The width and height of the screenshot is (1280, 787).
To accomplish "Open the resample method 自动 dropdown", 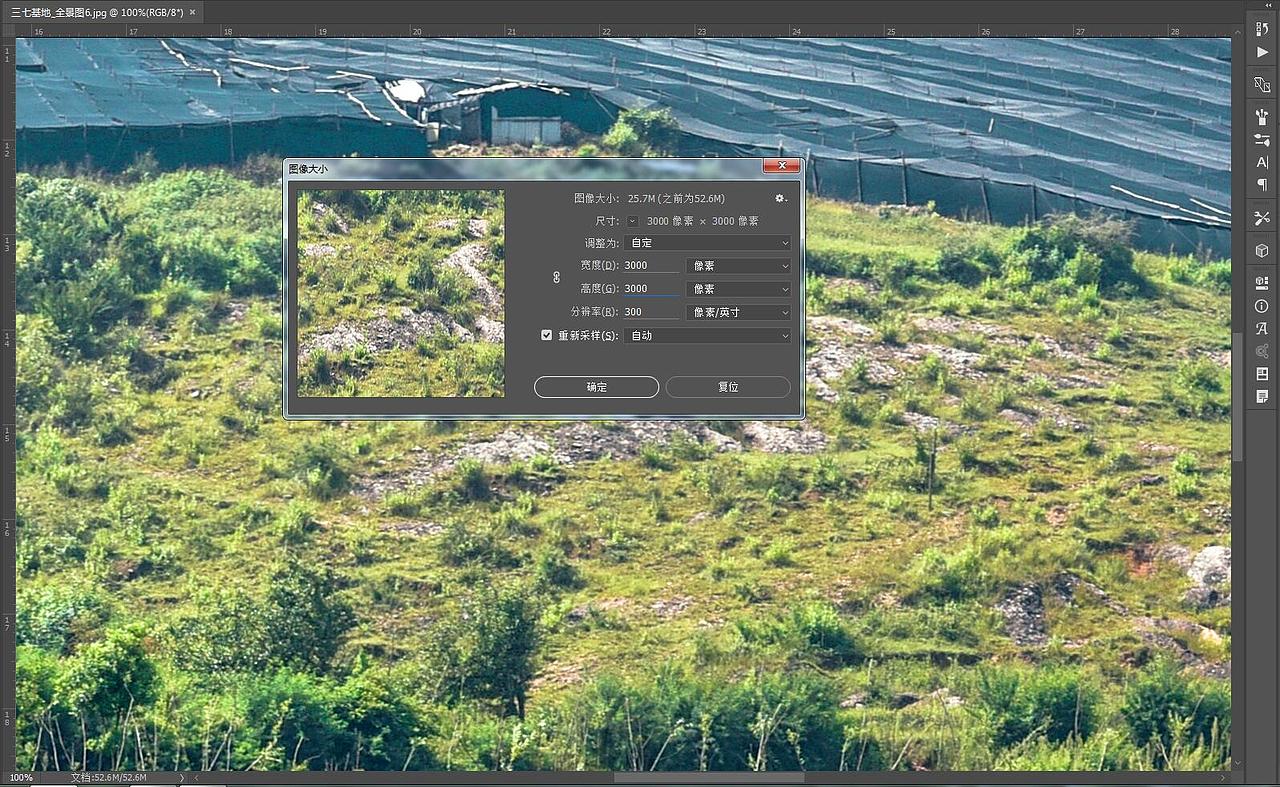I will point(709,336).
